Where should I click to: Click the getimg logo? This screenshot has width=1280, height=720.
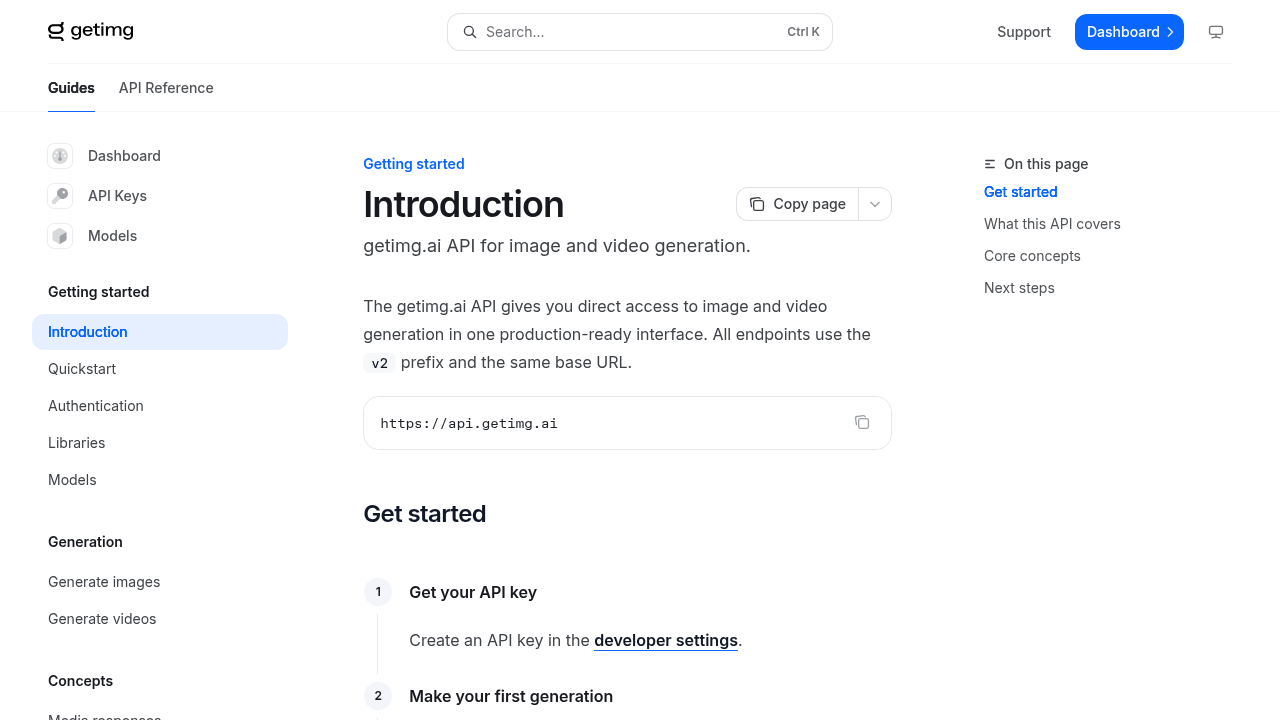point(91,31)
